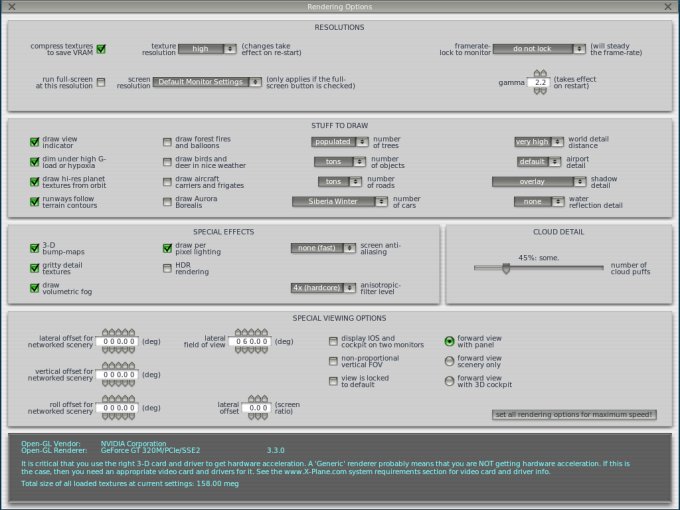
Task: Increase lateral offset for networked scenery with up arrows
Action: click(x=118, y=333)
